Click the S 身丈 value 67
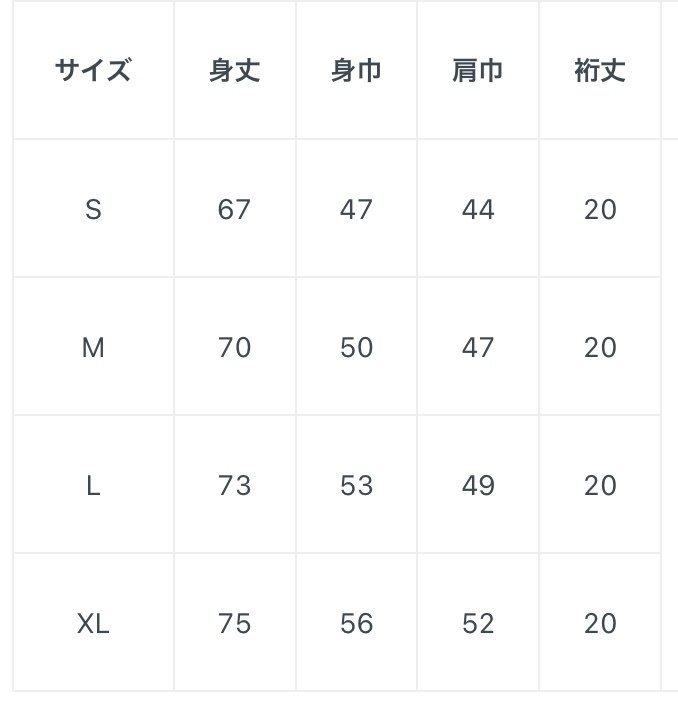This screenshot has height=706, width=678. (234, 209)
